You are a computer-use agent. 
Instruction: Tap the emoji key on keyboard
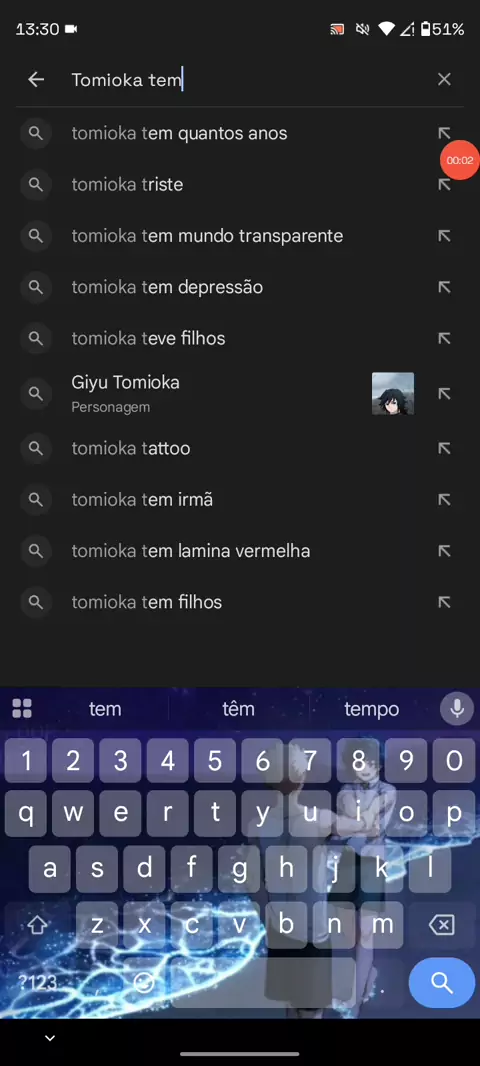coord(143,982)
